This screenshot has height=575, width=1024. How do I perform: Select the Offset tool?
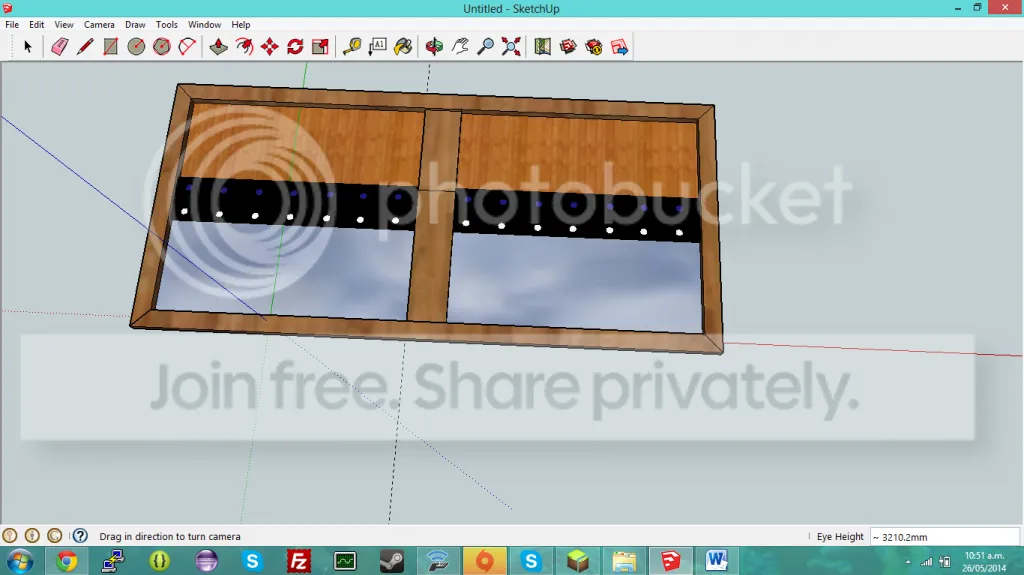[244, 46]
